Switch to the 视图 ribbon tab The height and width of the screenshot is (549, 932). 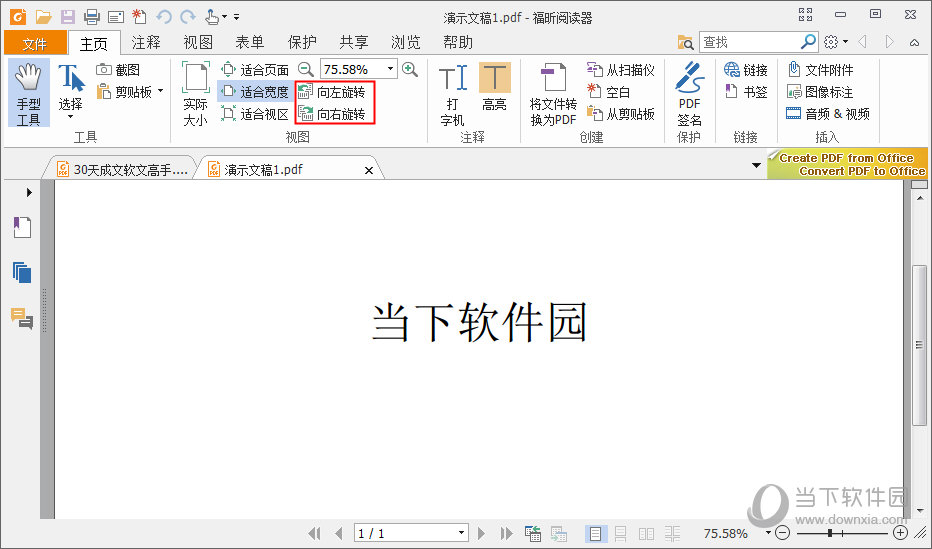(198, 42)
